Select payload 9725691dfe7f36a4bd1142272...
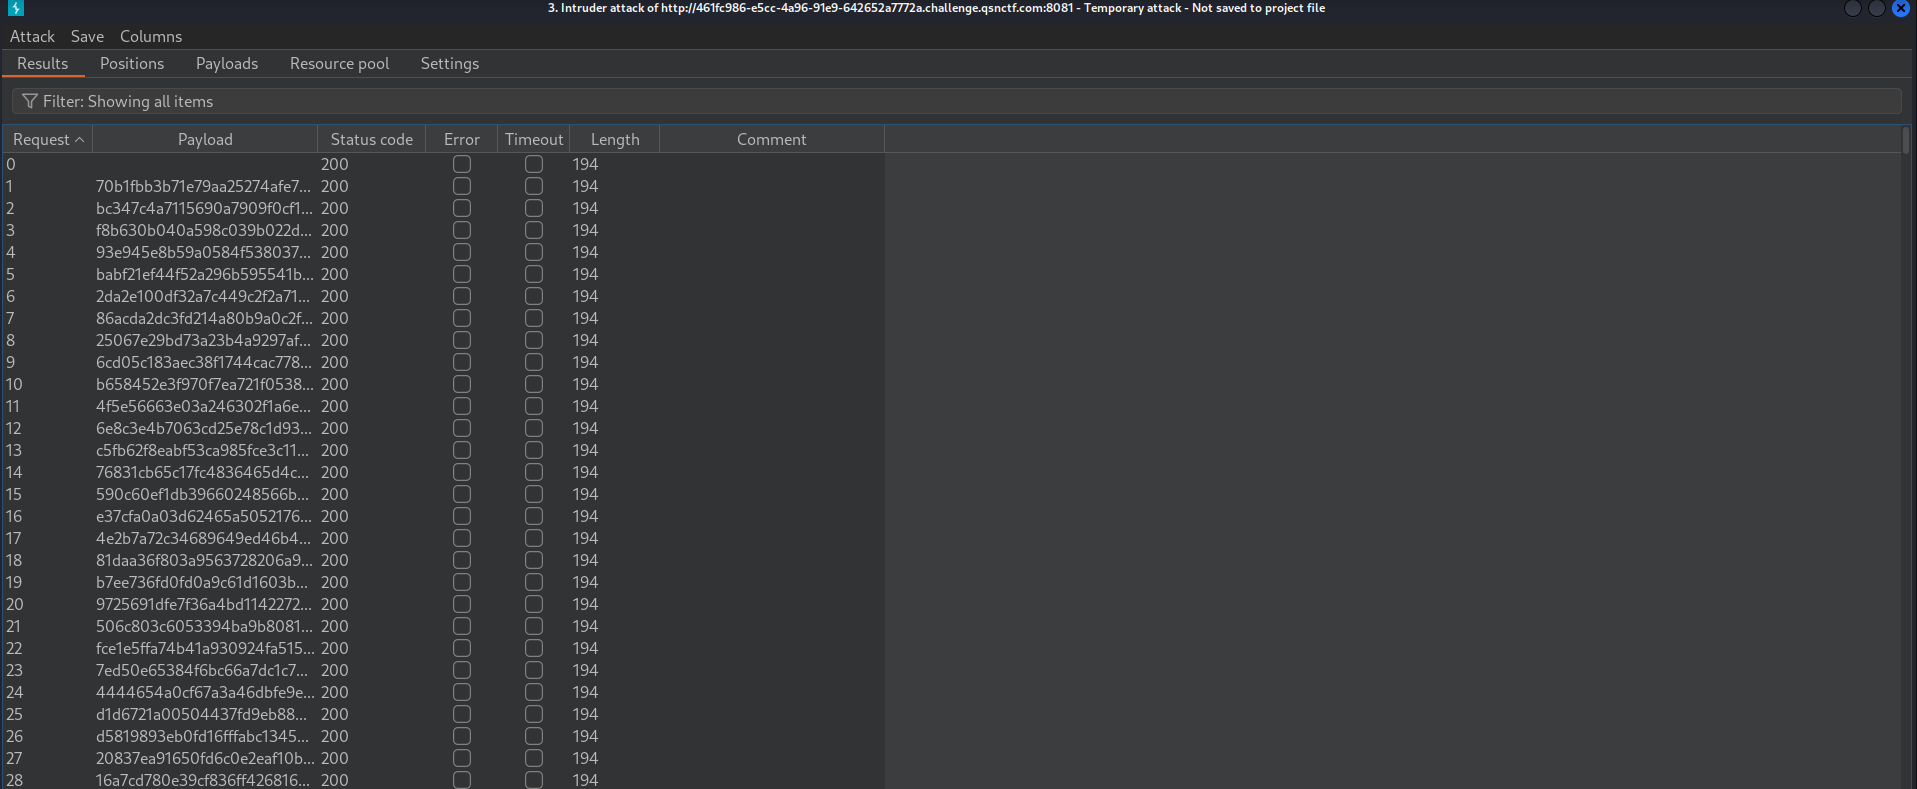 coord(204,604)
